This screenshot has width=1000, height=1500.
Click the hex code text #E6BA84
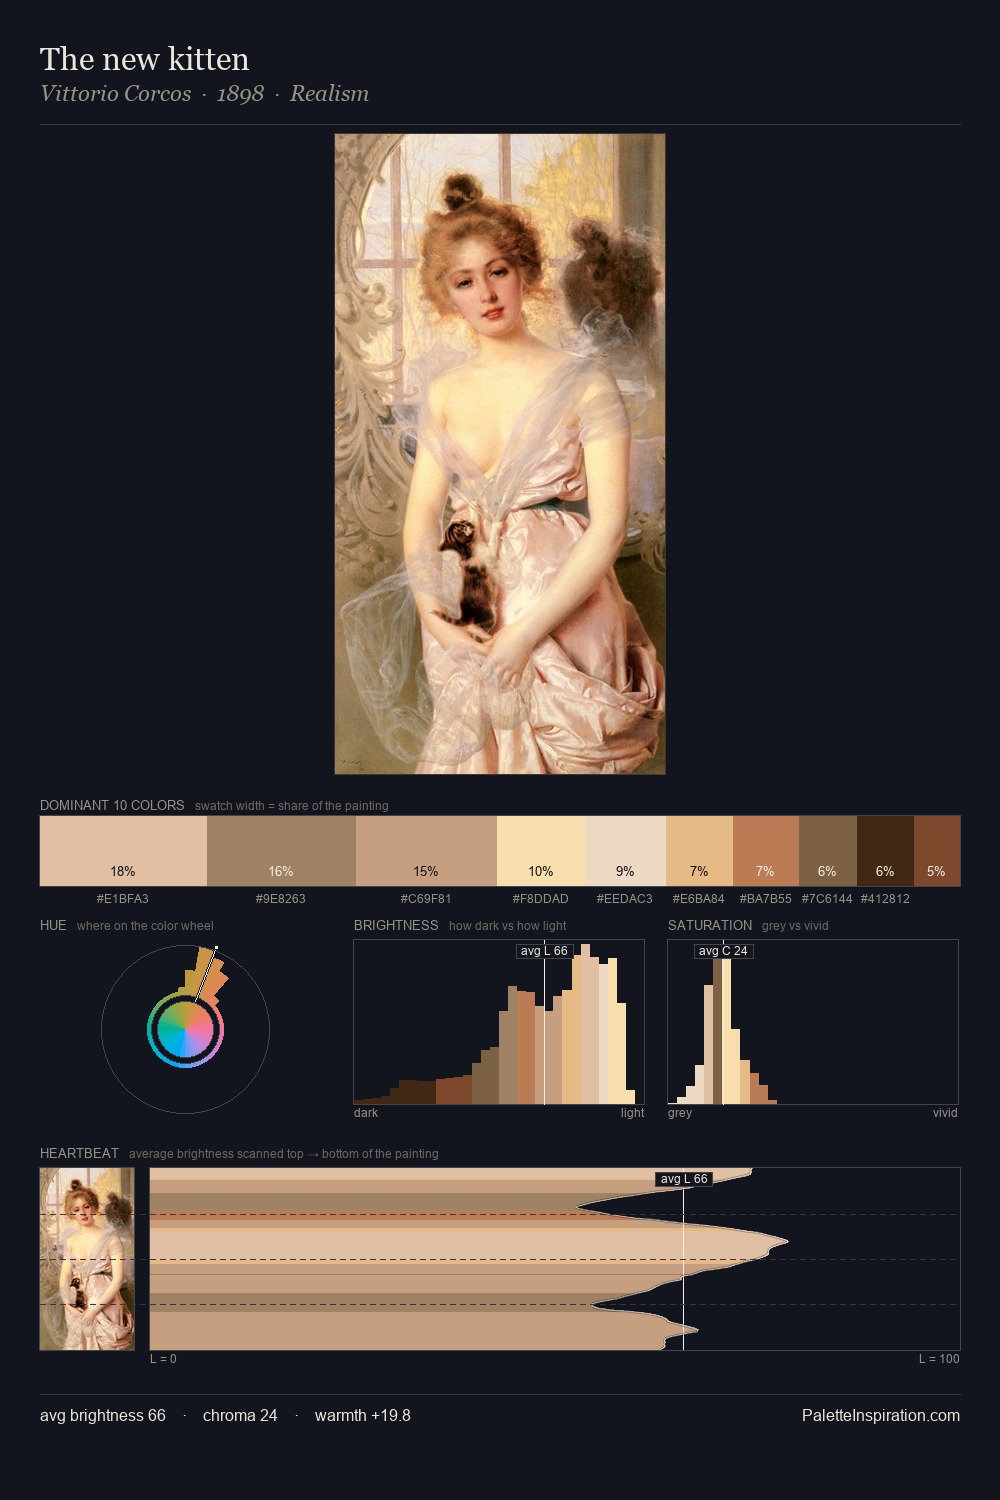699,899
